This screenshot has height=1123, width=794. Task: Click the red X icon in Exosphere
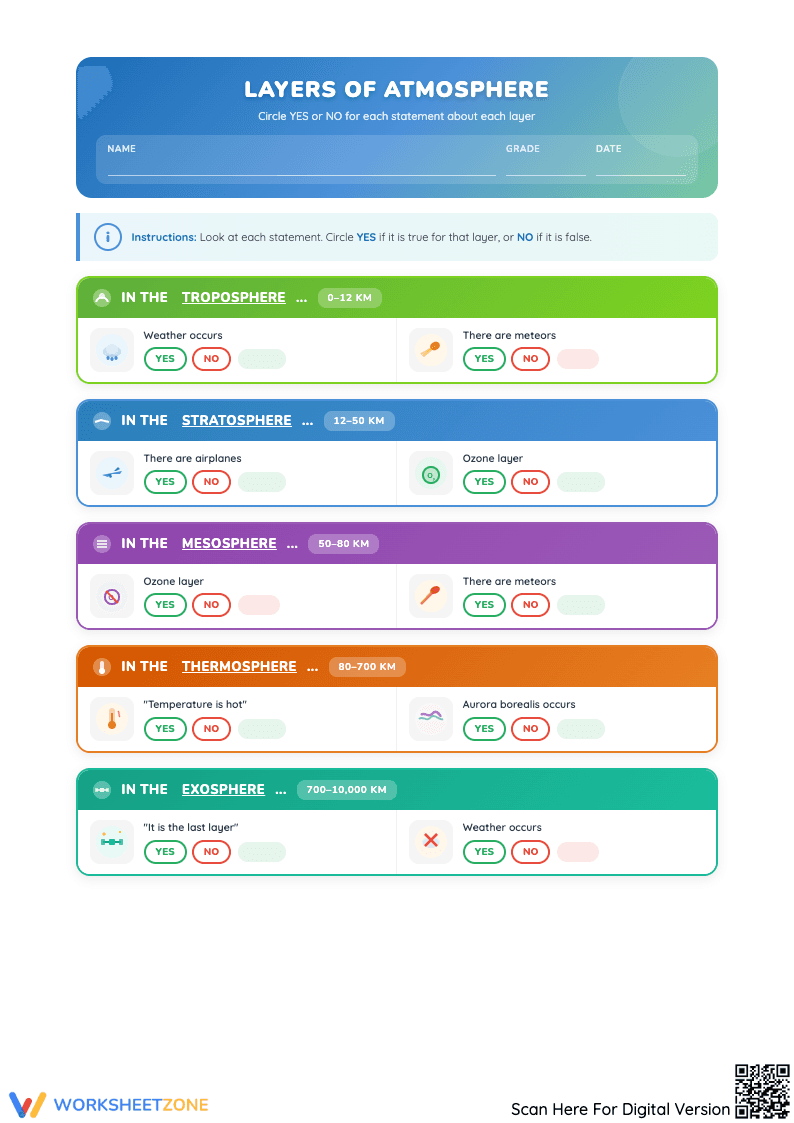coord(431,842)
